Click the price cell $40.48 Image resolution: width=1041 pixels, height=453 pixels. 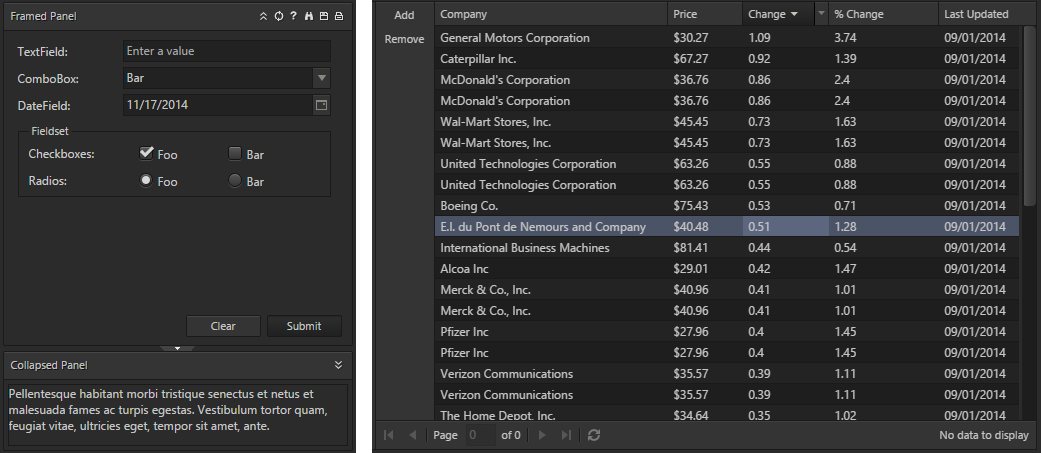point(705,227)
